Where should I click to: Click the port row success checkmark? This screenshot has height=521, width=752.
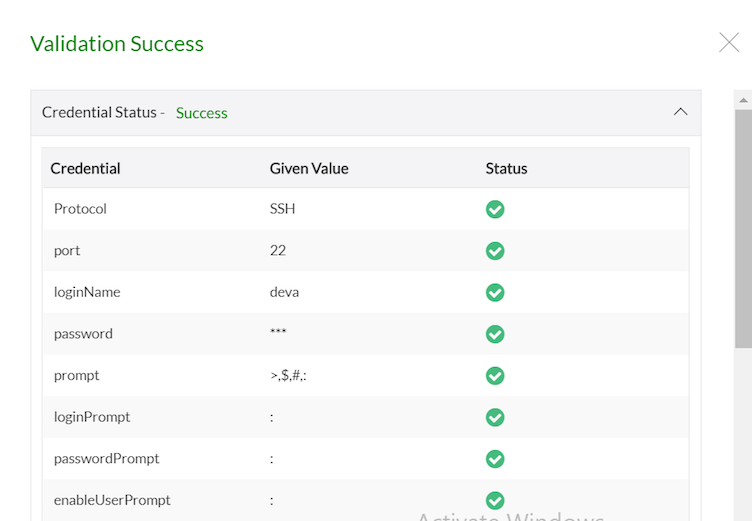tap(495, 251)
